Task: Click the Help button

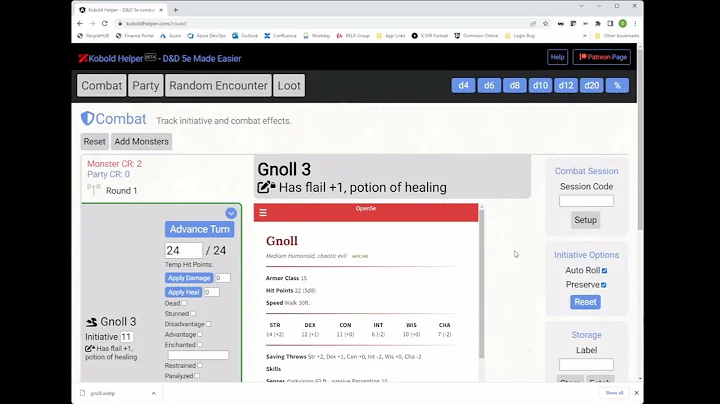Action: pyautogui.click(x=557, y=57)
